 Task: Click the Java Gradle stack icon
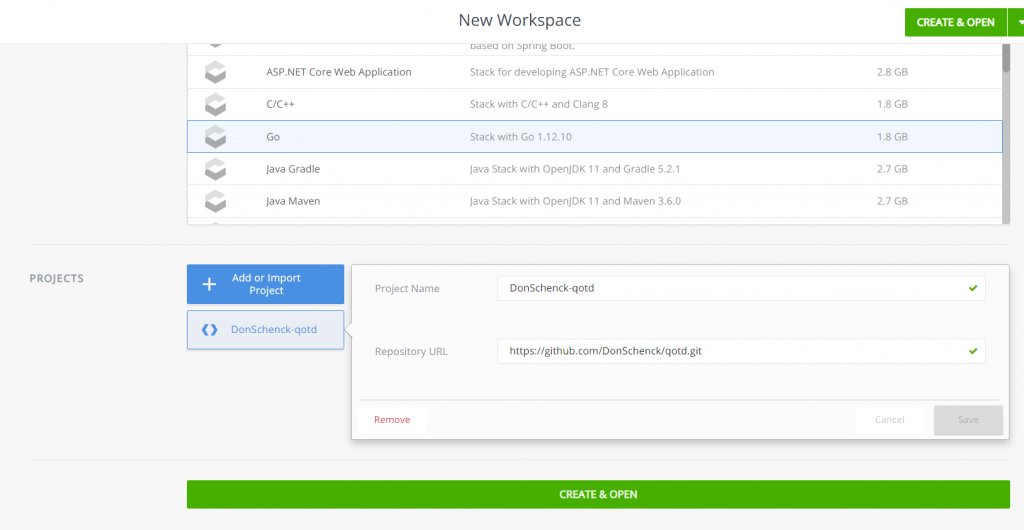[215, 169]
